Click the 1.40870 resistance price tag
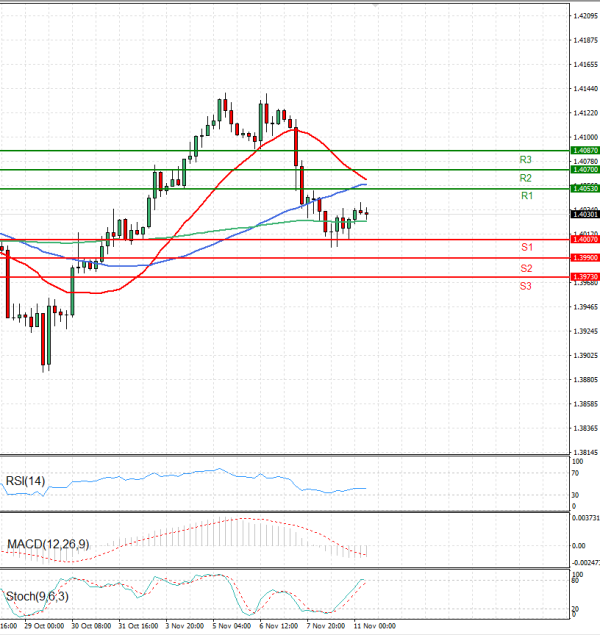This screenshot has height=635, width=600. 584,150
